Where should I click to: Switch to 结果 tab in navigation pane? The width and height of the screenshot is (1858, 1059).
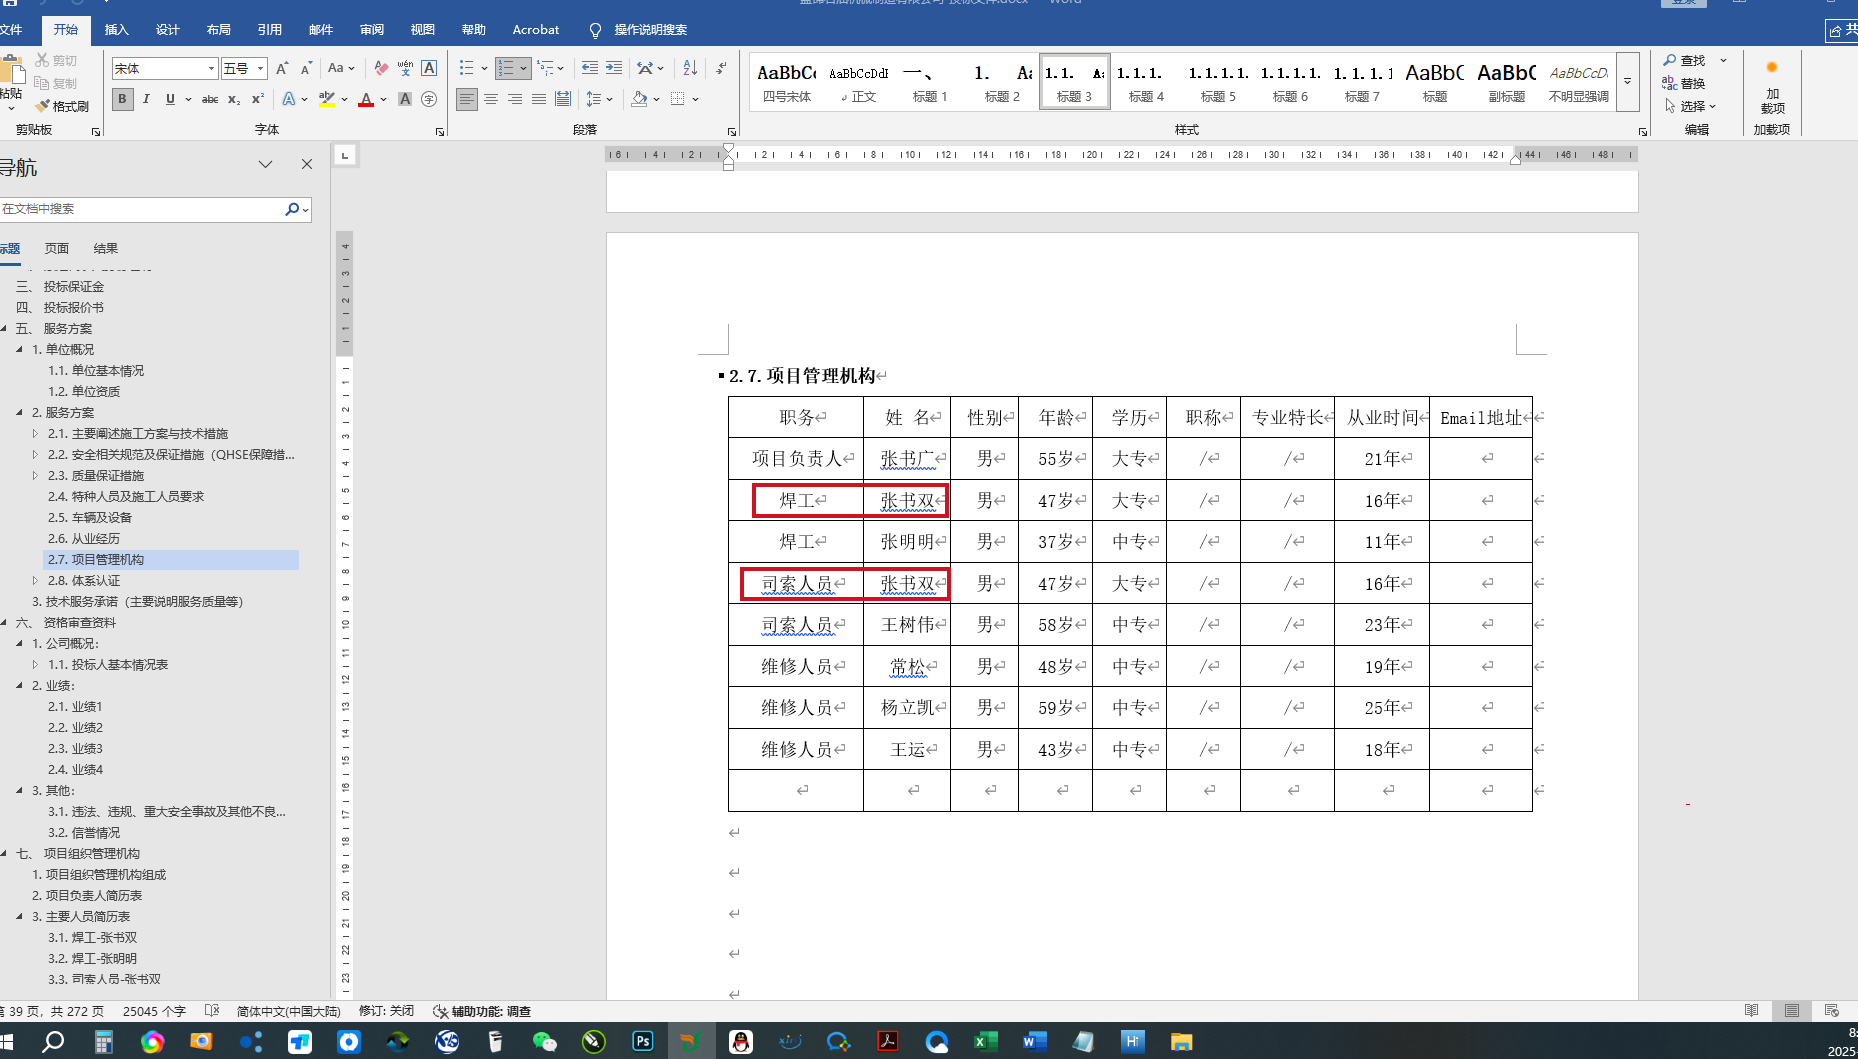tap(106, 248)
